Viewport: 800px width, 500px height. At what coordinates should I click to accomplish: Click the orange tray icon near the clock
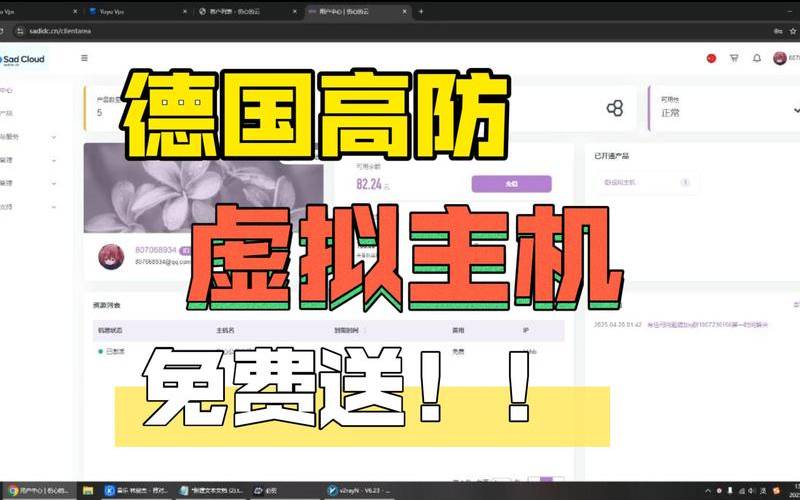point(776,491)
